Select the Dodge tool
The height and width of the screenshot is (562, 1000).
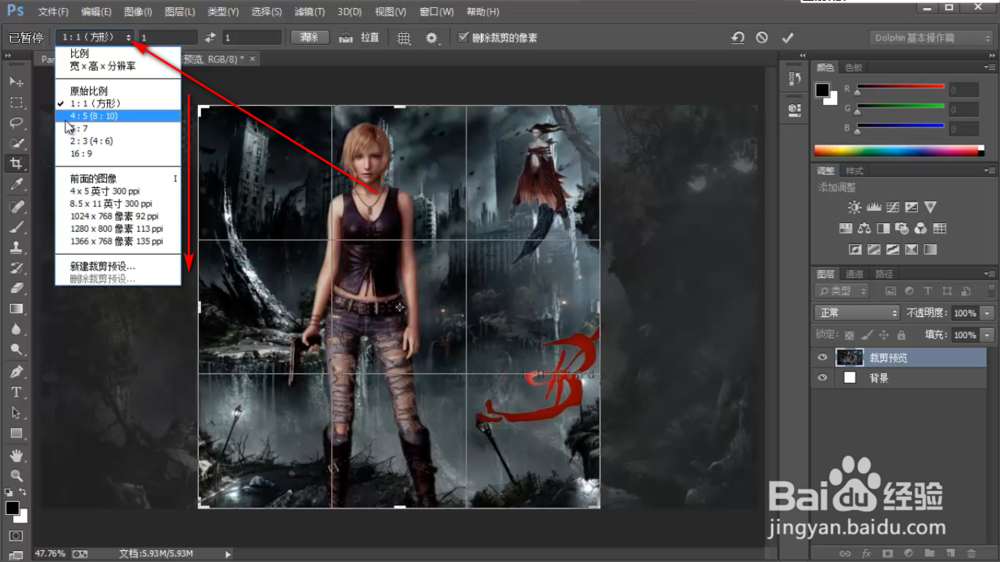pos(16,350)
